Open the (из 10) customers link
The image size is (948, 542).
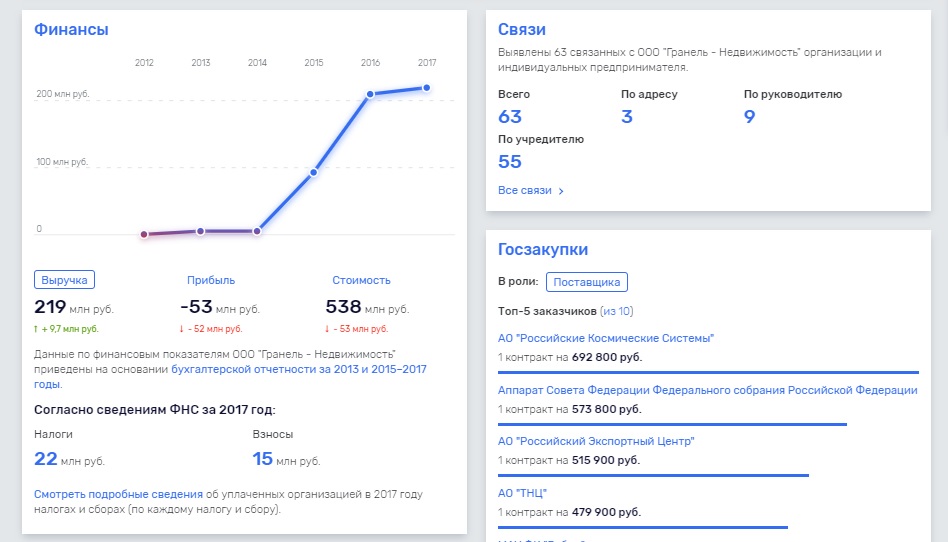pos(617,311)
